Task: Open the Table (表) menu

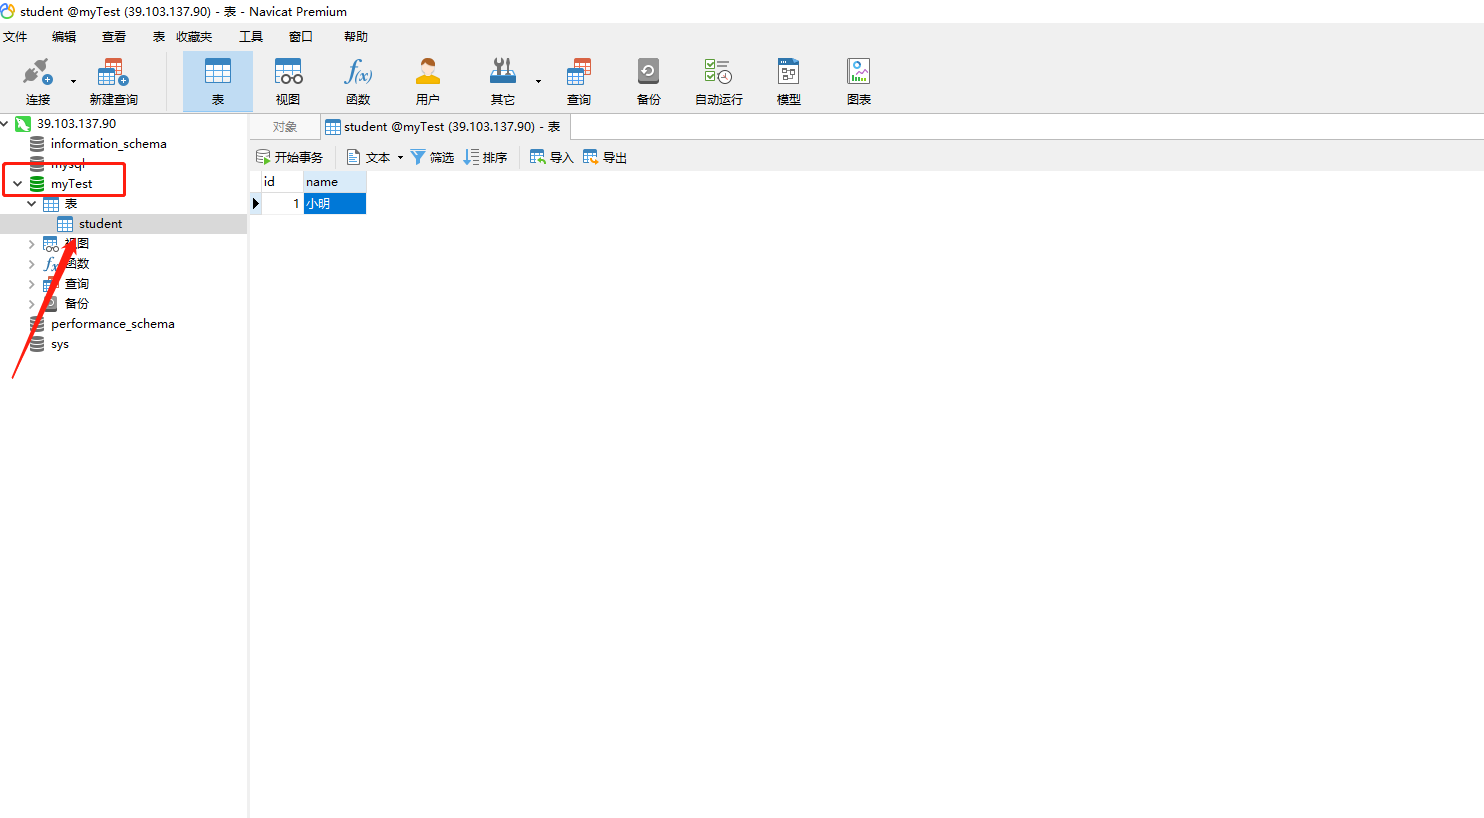Action: (159, 37)
